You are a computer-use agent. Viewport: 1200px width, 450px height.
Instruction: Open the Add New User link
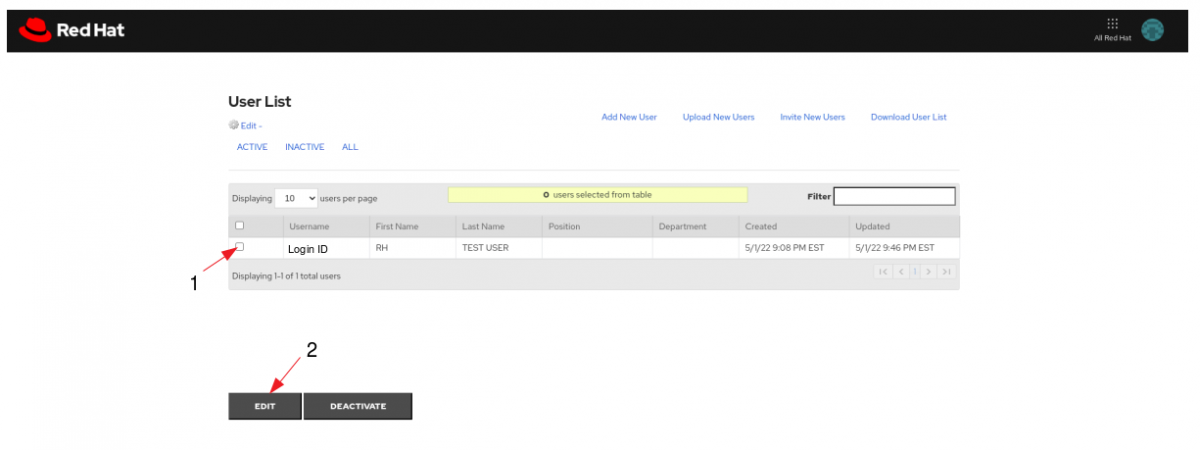629,117
